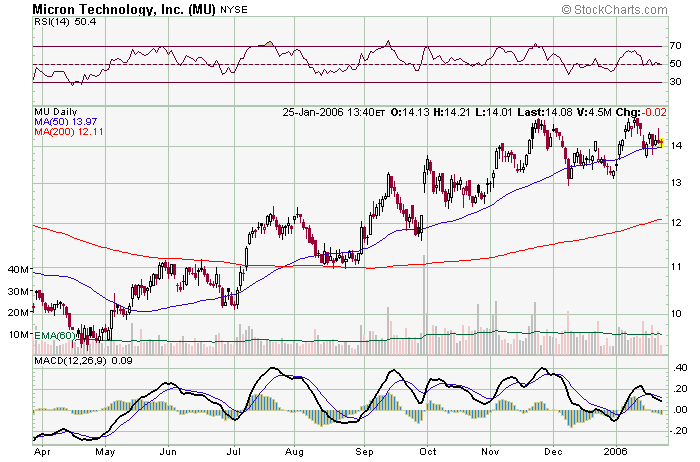
Task: Click price axis label 12
Action: tap(675, 223)
